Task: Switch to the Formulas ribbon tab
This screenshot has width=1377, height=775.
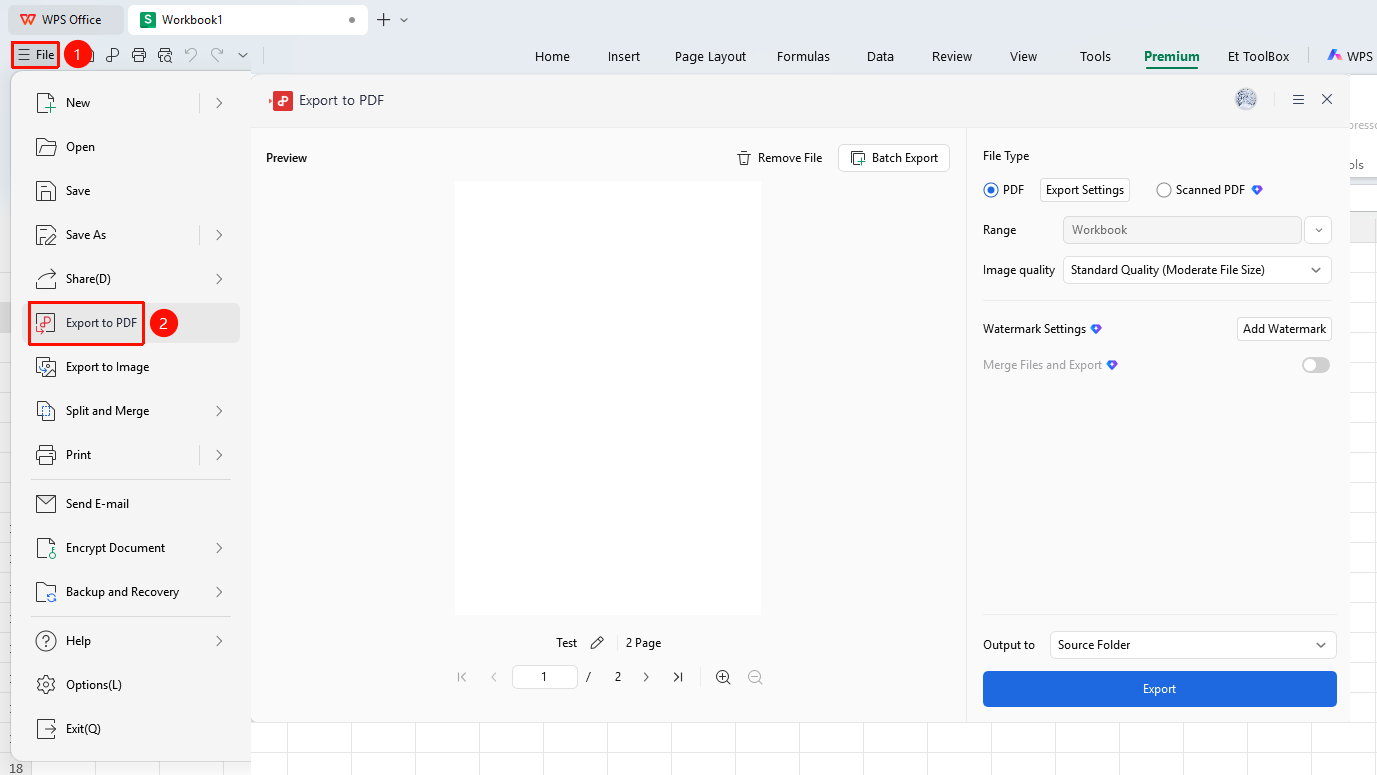Action: (803, 57)
